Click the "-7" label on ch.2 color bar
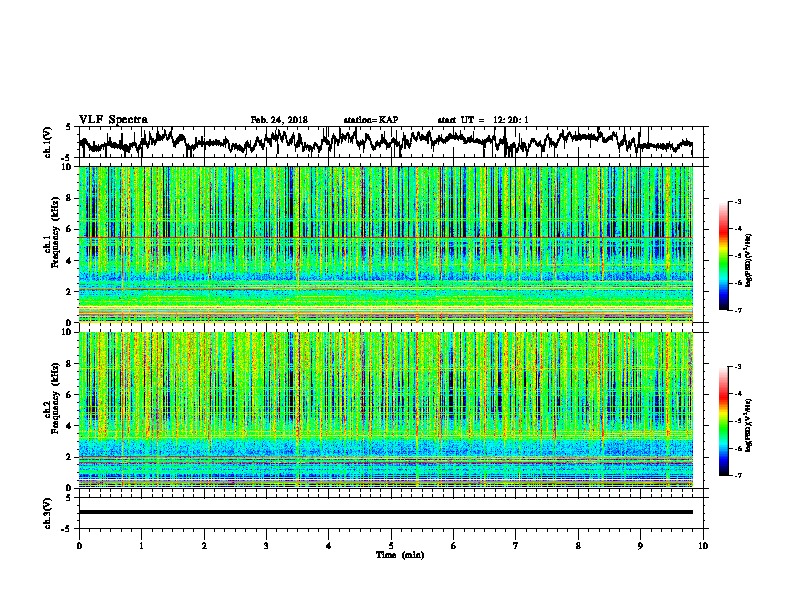792x612 pixels. pos(737,476)
